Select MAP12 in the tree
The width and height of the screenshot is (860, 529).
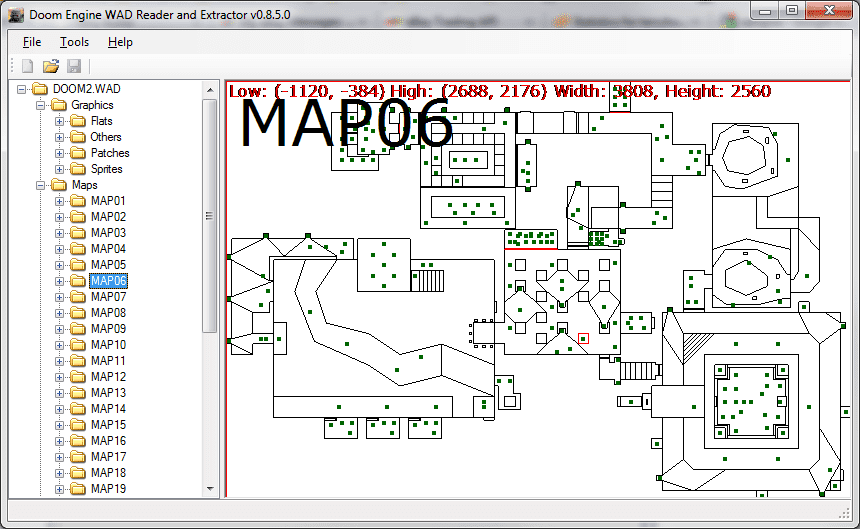point(109,377)
